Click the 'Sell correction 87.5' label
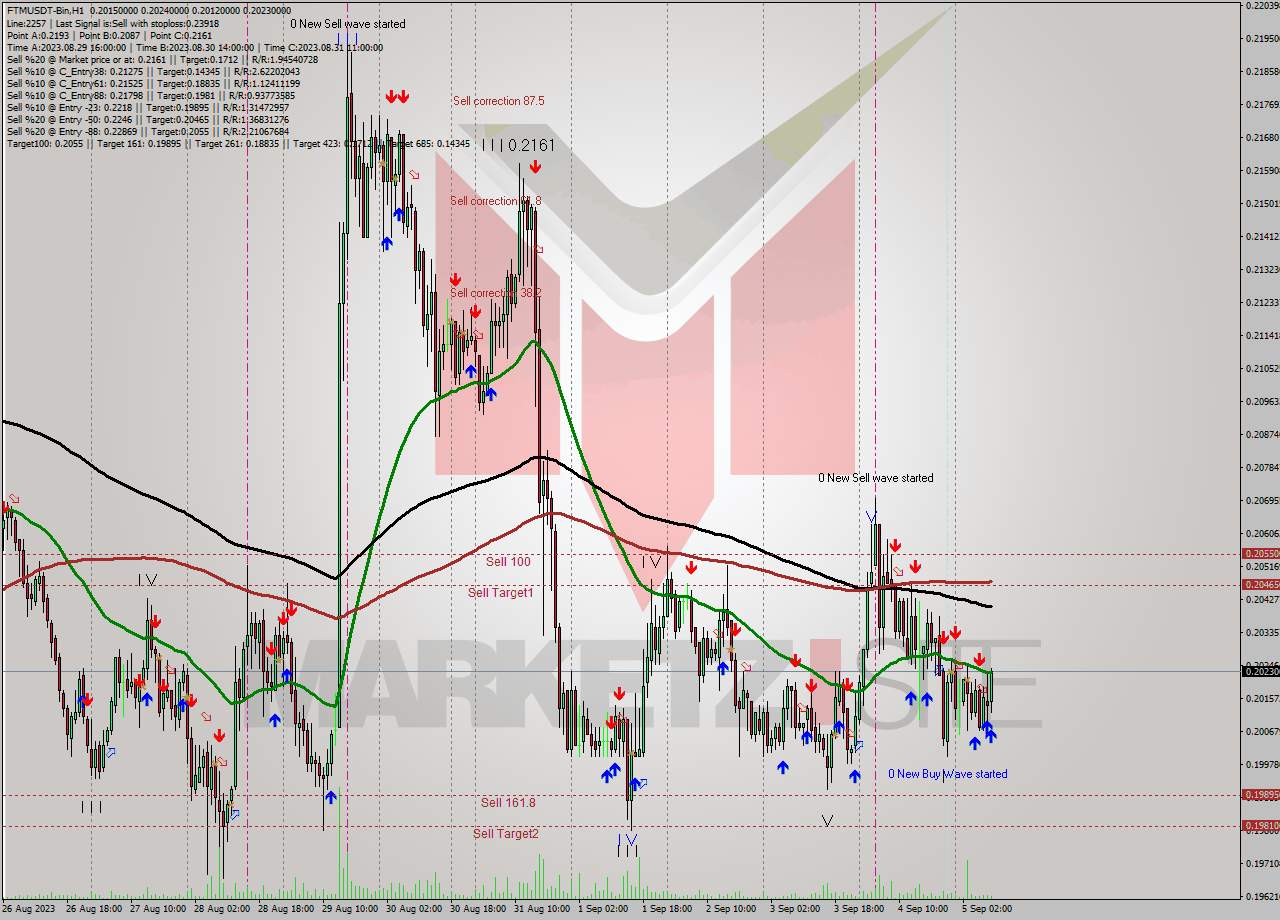The height and width of the screenshot is (920, 1280). pyautogui.click(x=498, y=101)
